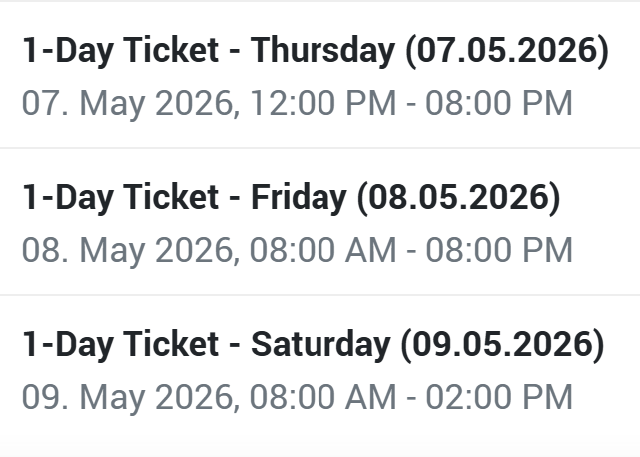This screenshot has height=457, width=640.
Task: Click the Friday 08:00 AM - 08:00 PM time line
Action: (x=297, y=250)
